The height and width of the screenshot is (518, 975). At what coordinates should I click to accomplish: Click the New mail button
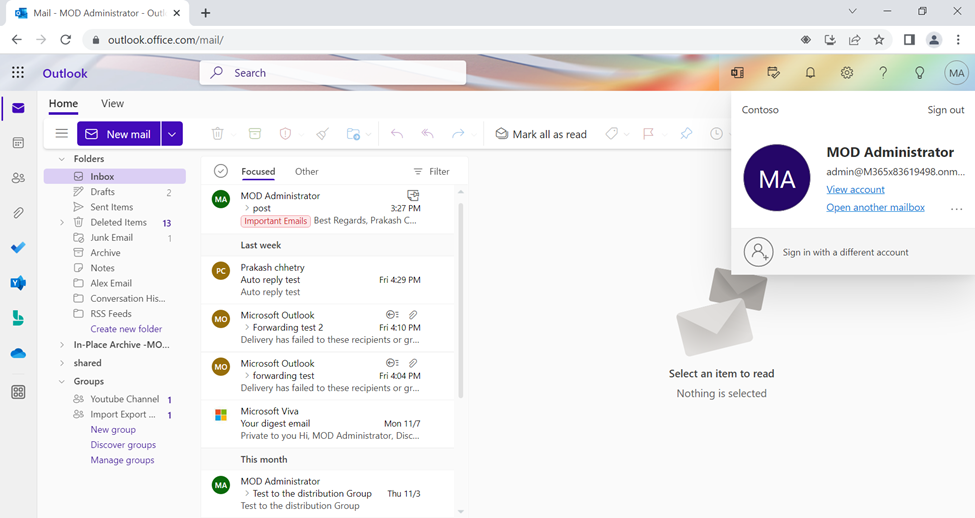pyautogui.click(x=119, y=134)
